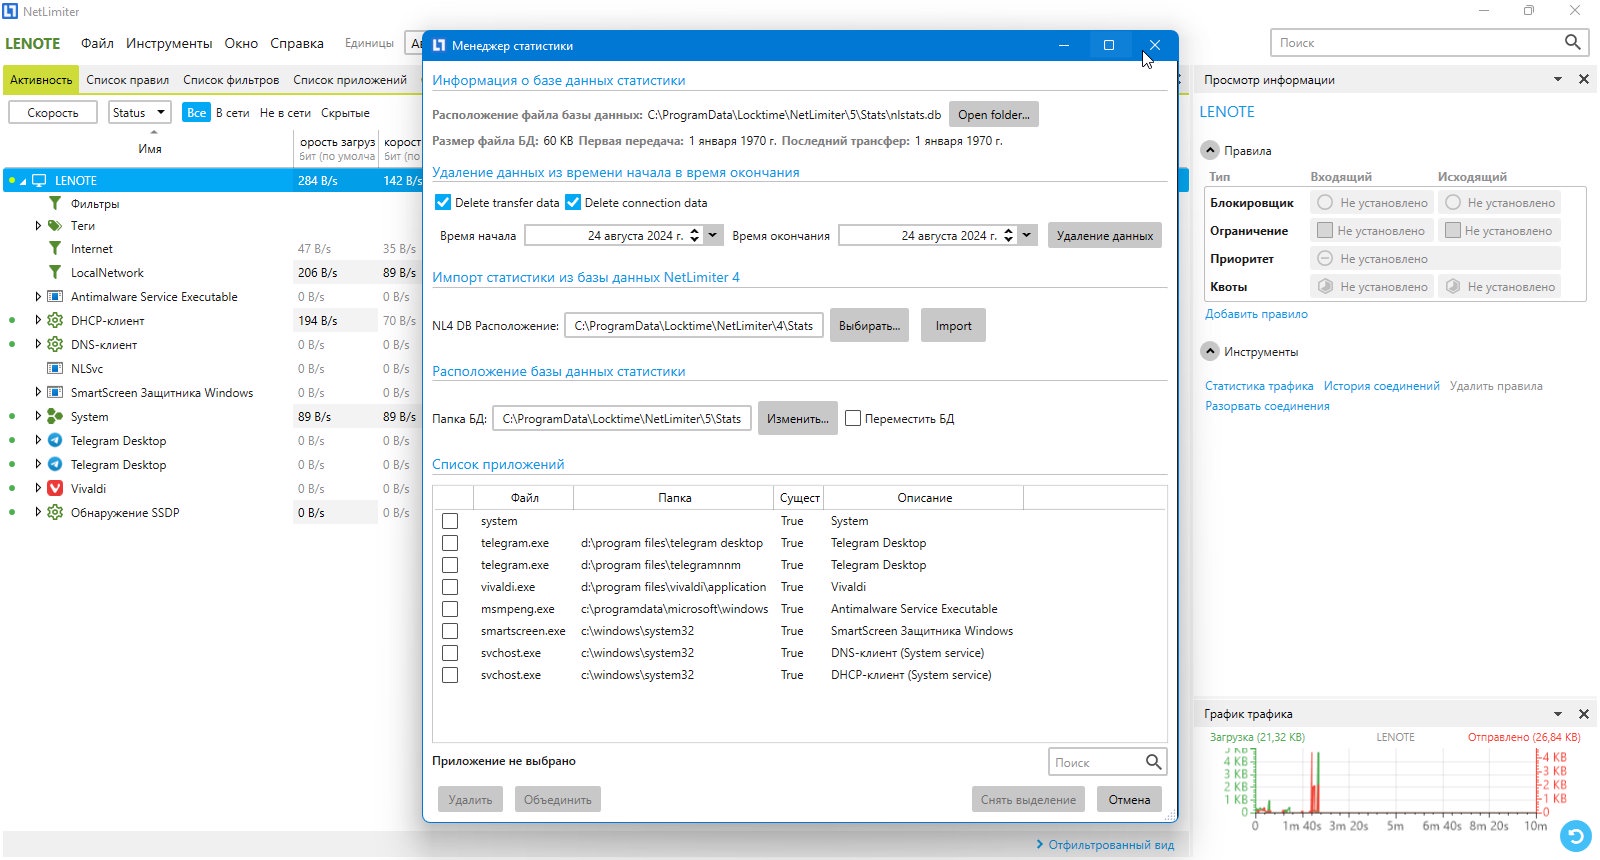Viewport: 1600px width, 860px height.
Task: Uncheck Delete transfer data checkbox
Action: [x=443, y=202]
